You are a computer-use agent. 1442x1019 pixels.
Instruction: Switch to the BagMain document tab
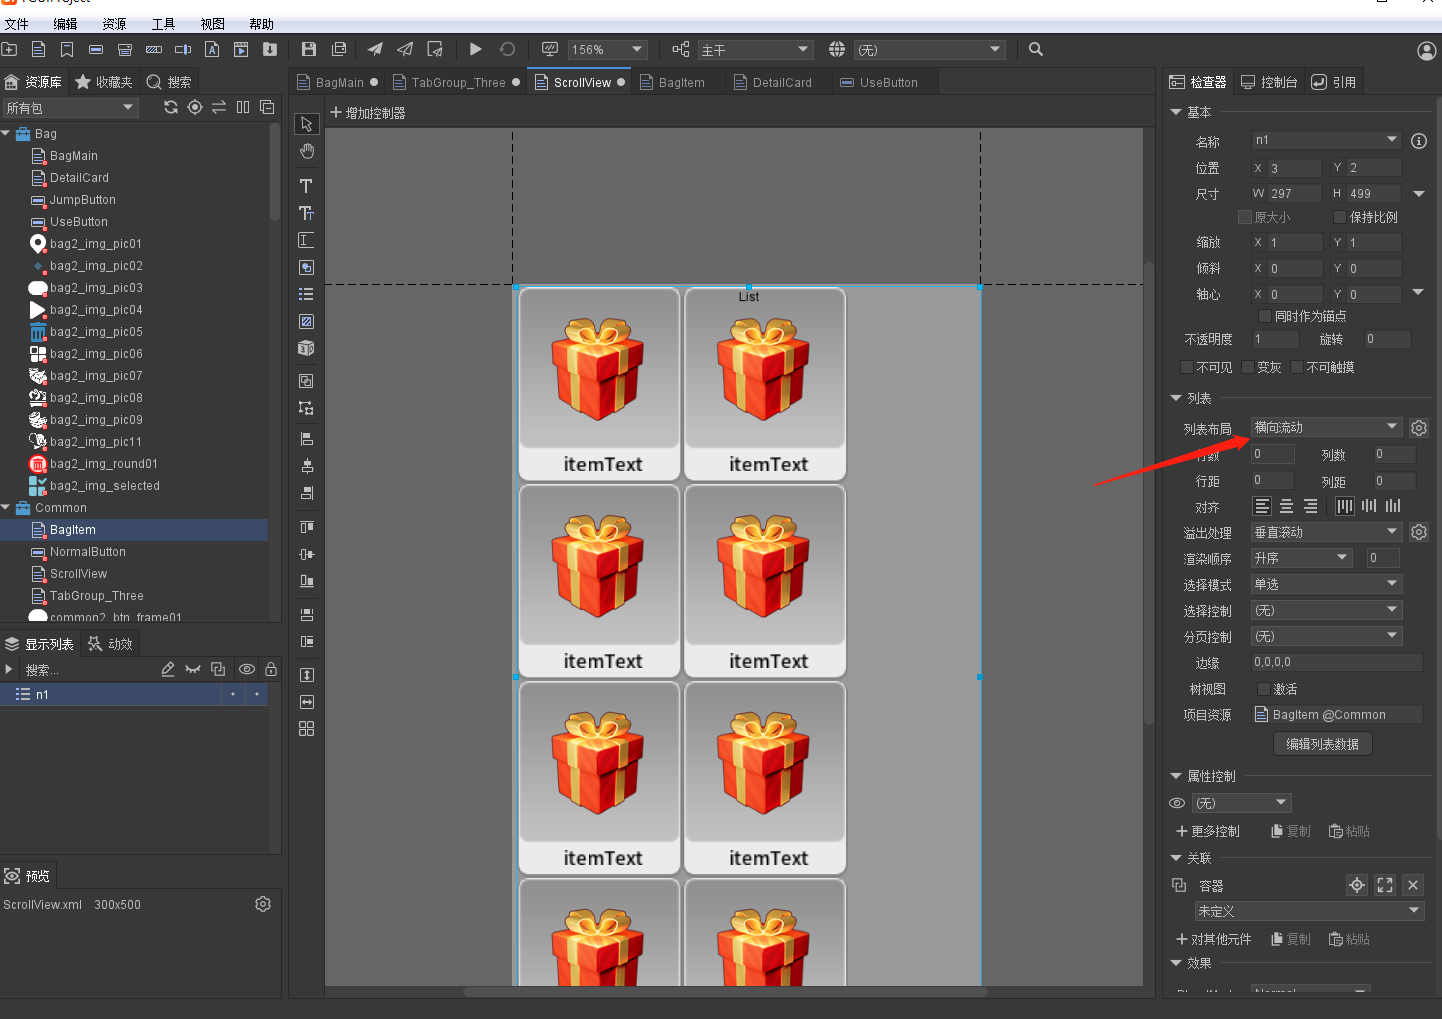tap(338, 83)
